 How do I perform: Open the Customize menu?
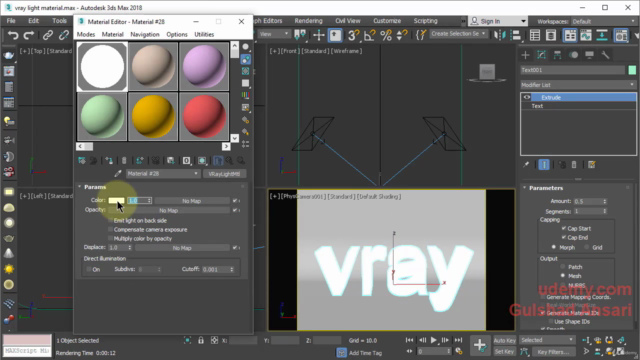coord(387,21)
